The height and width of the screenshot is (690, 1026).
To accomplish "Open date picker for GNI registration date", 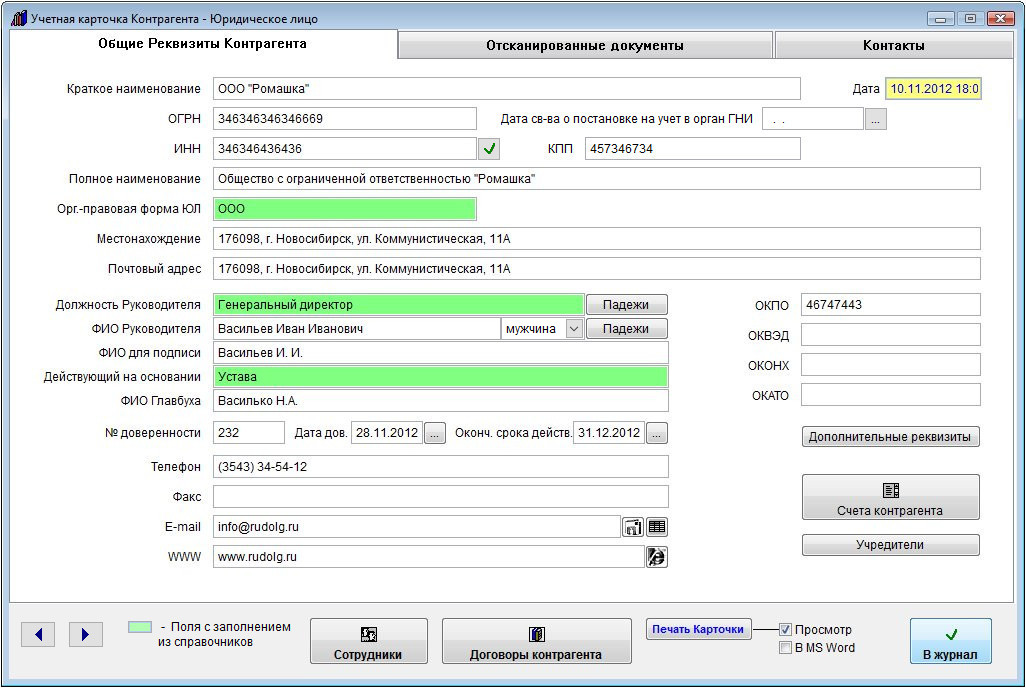I will click(x=876, y=120).
